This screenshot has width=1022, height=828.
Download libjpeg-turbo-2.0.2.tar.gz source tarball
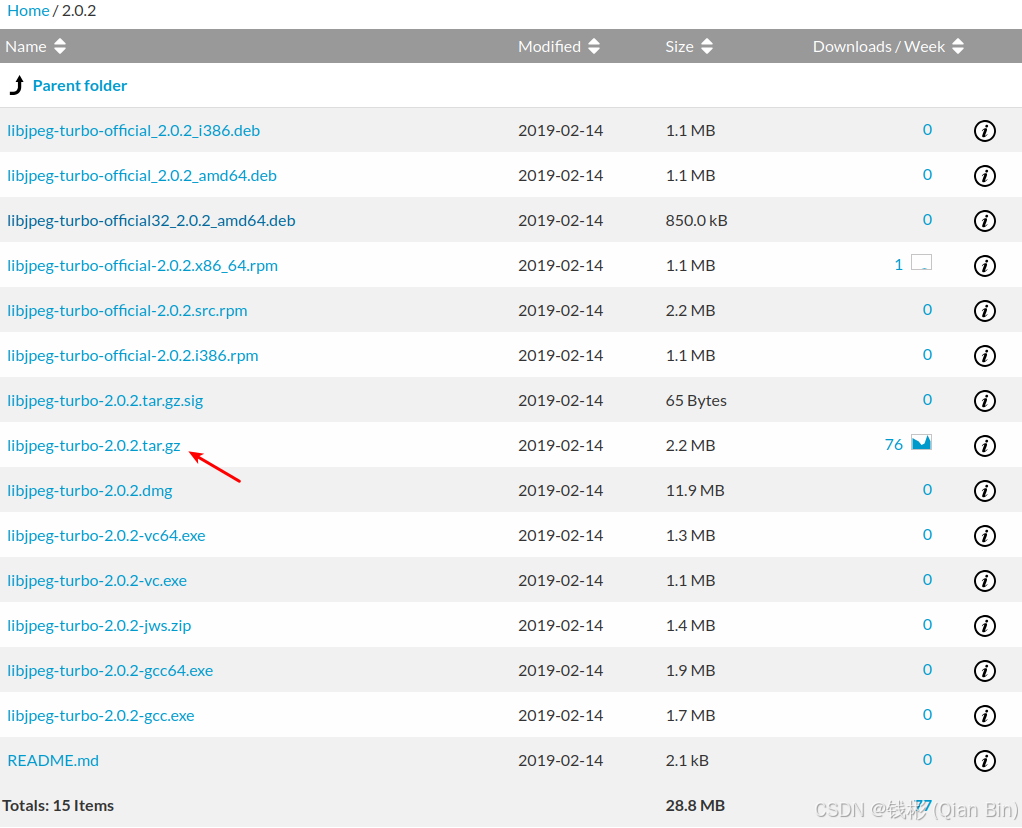click(x=94, y=445)
